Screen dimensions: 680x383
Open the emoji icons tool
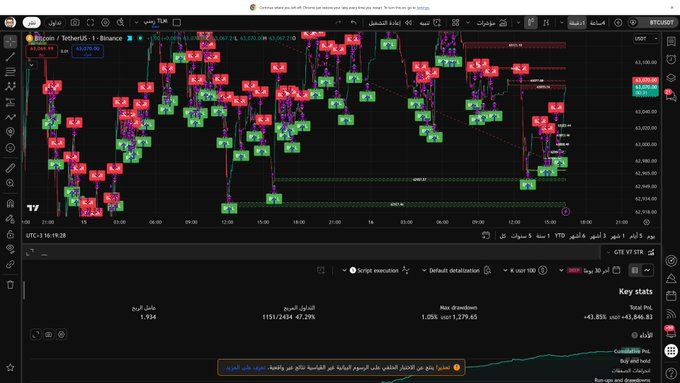click(10, 148)
